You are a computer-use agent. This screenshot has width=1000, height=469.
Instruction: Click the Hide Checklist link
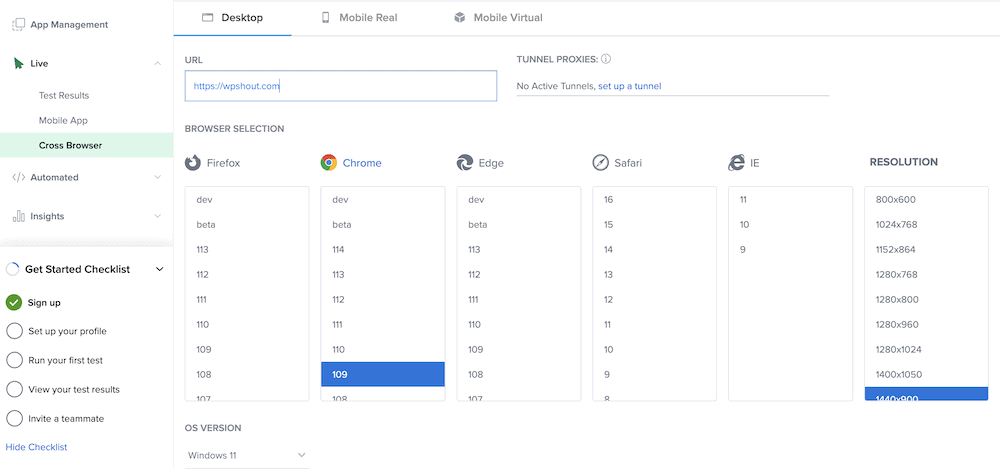point(36,447)
